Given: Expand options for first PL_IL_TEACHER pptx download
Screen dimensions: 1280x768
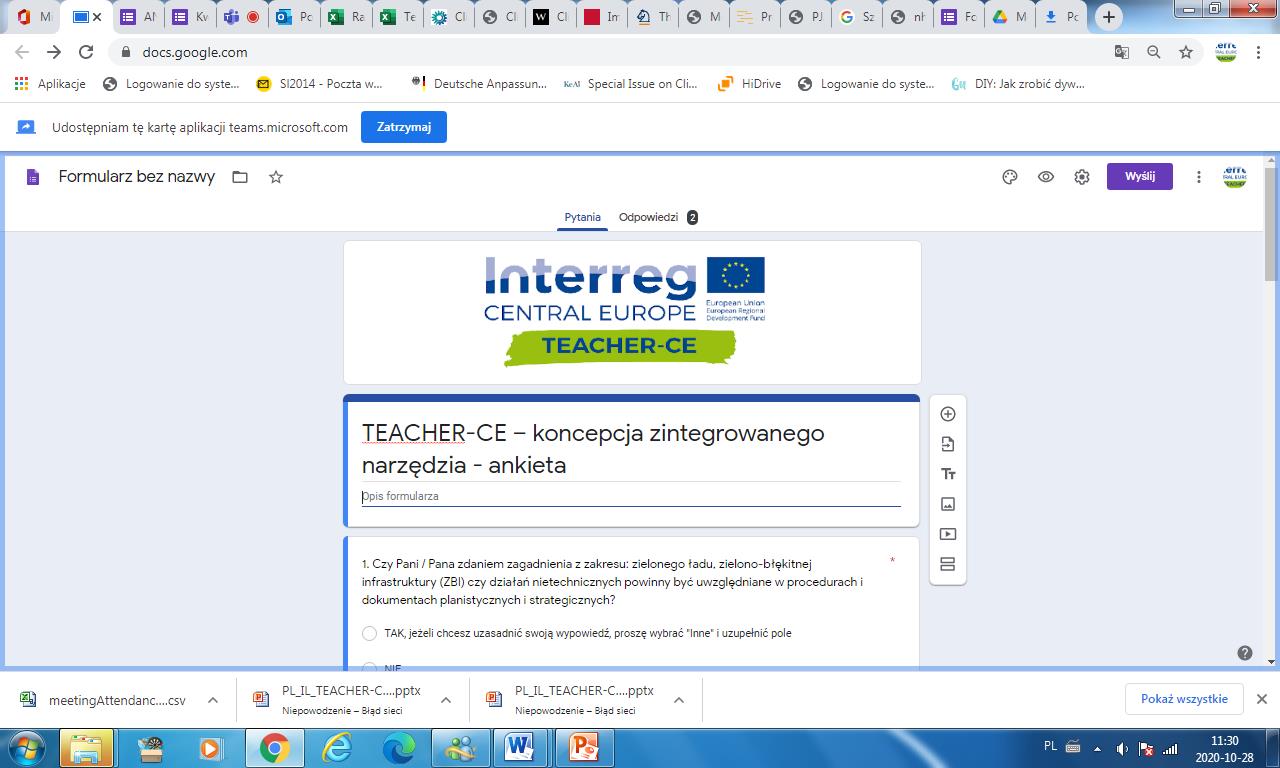Looking at the screenshot, I should click(446, 700).
